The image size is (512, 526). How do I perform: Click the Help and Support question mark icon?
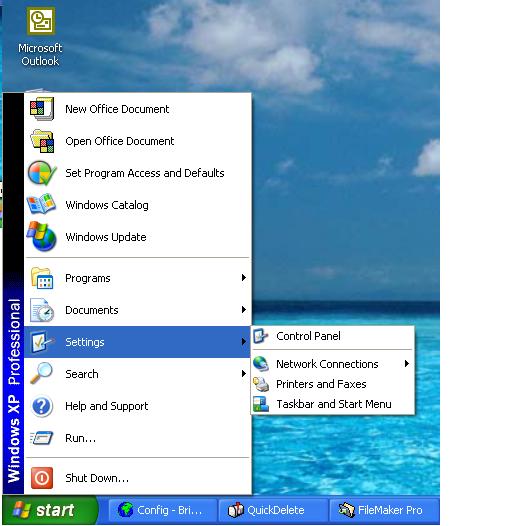coord(42,406)
